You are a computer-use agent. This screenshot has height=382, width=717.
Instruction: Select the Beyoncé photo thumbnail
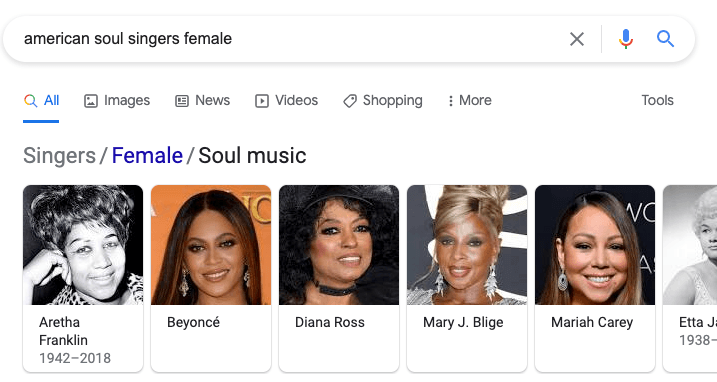[x=211, y=245]
